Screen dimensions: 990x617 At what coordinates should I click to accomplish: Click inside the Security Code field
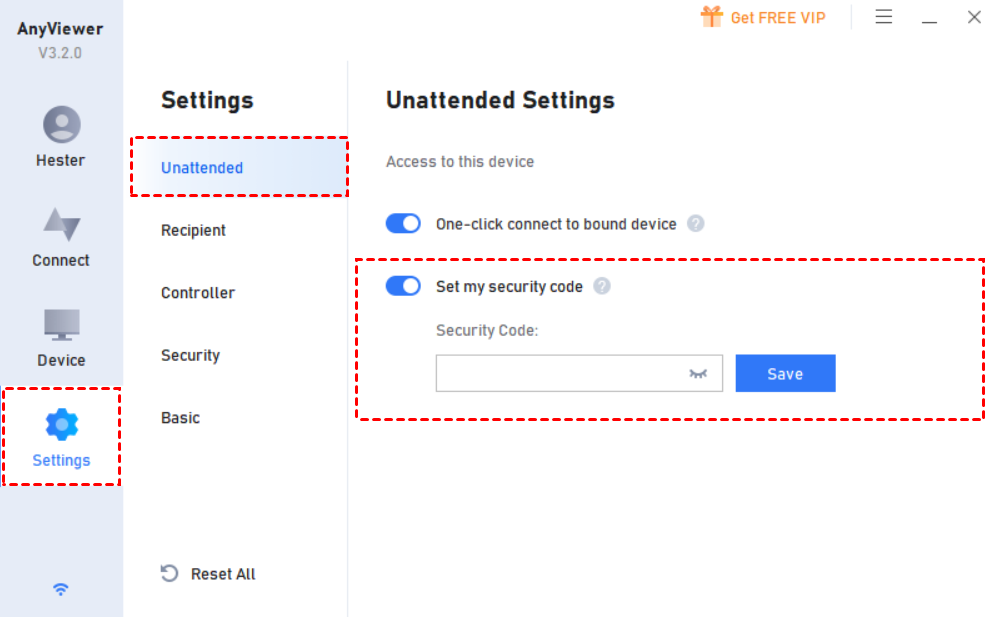(579, 373)
